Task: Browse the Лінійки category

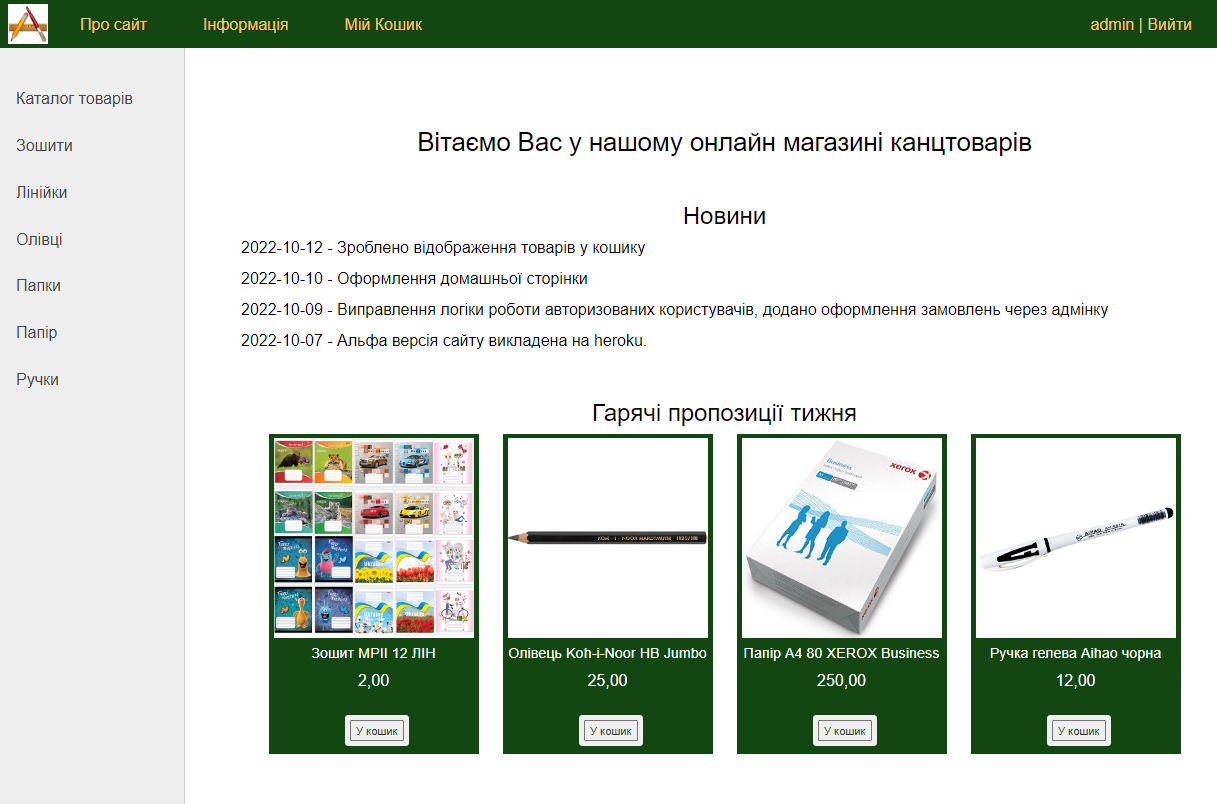Action: tap(44, 192)
